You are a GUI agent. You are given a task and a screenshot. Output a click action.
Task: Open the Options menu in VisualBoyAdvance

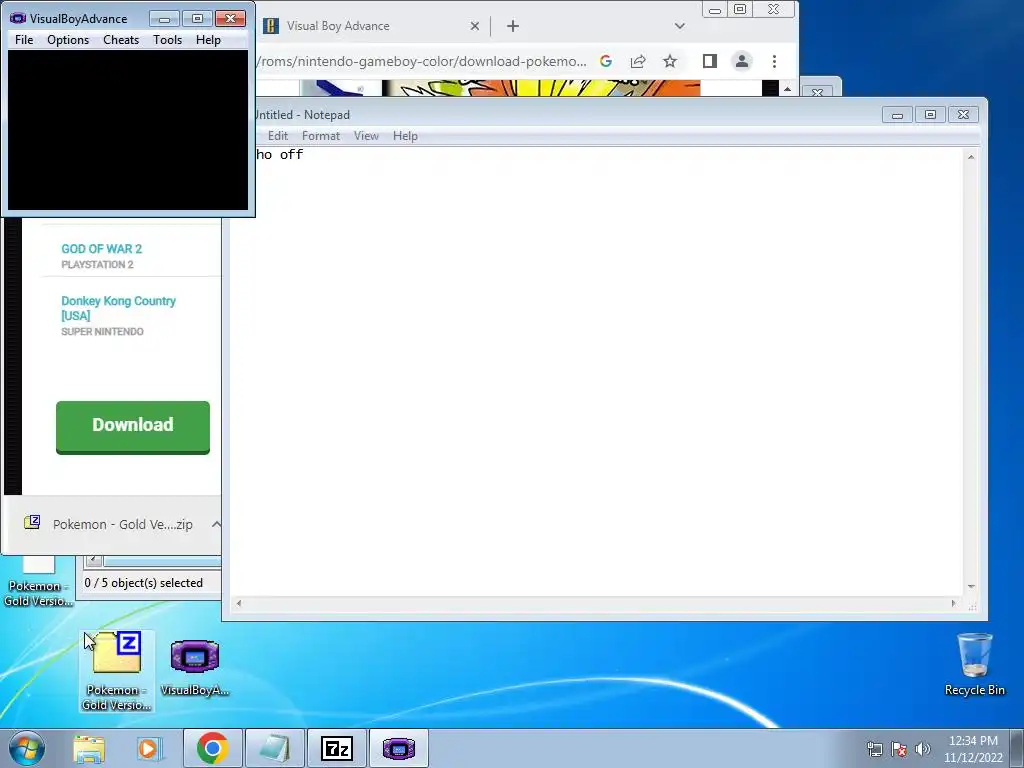[68, 40]
